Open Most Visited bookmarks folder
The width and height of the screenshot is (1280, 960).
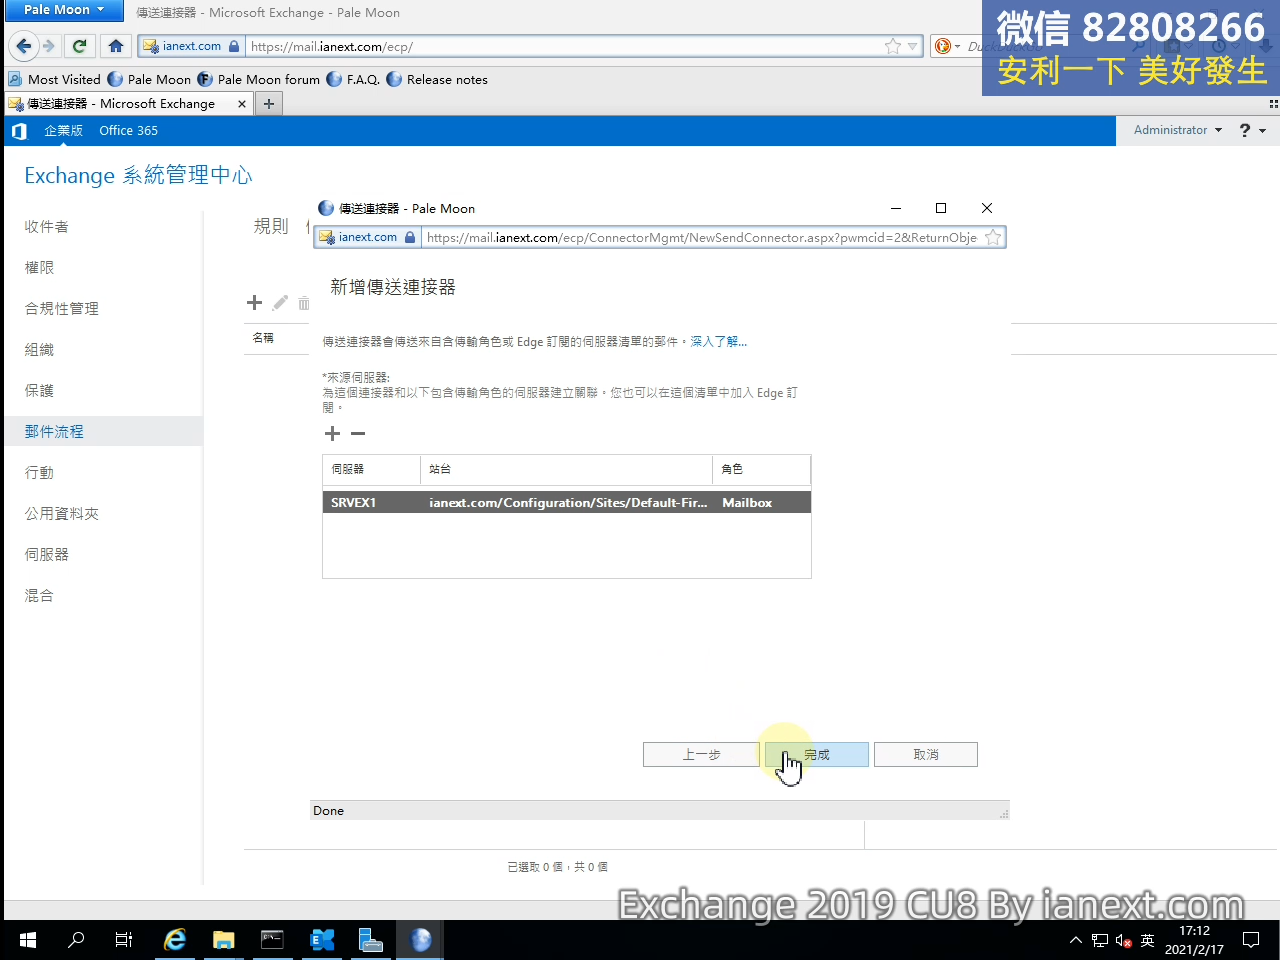[54, 79]
